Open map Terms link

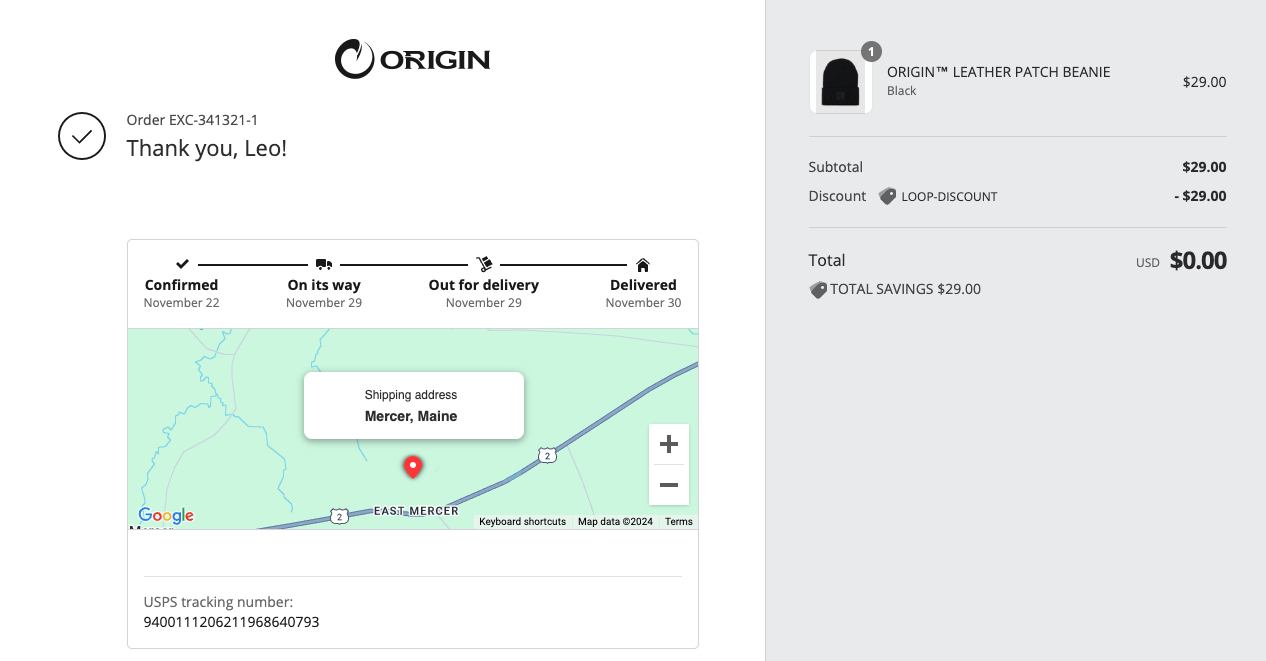[679, 522]
